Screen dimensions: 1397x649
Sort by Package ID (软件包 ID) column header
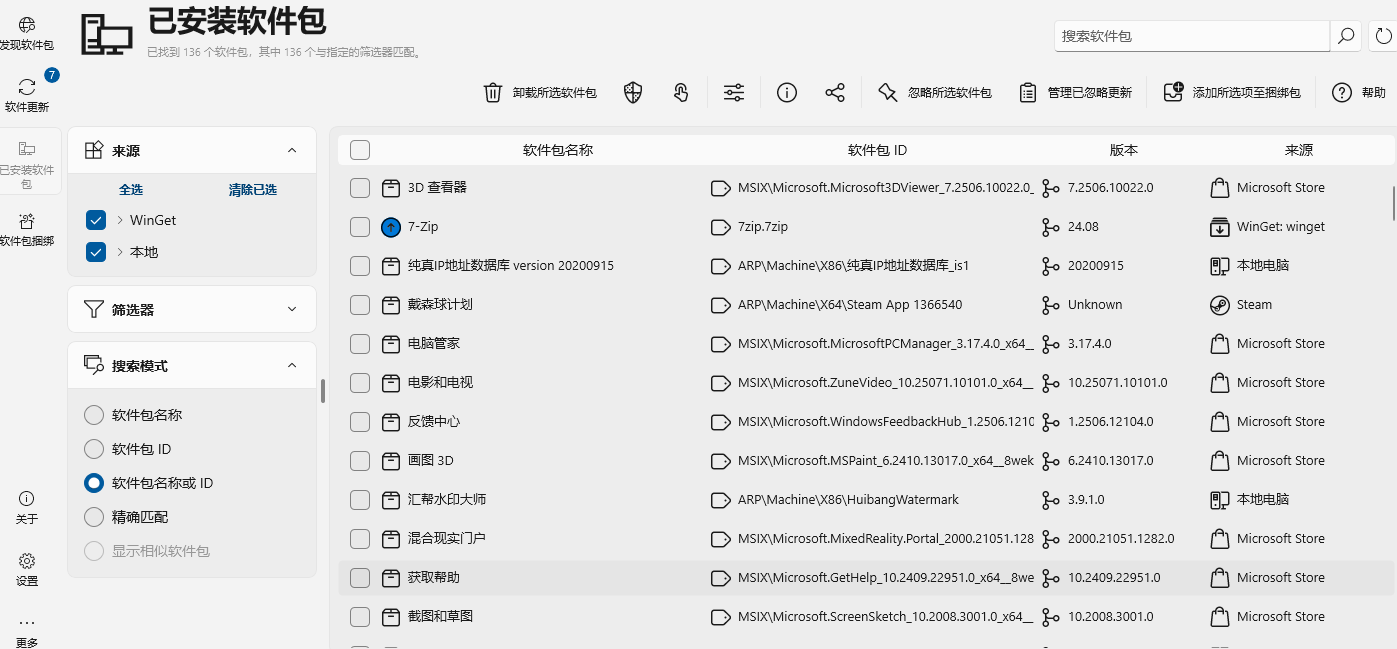[877, 150]
